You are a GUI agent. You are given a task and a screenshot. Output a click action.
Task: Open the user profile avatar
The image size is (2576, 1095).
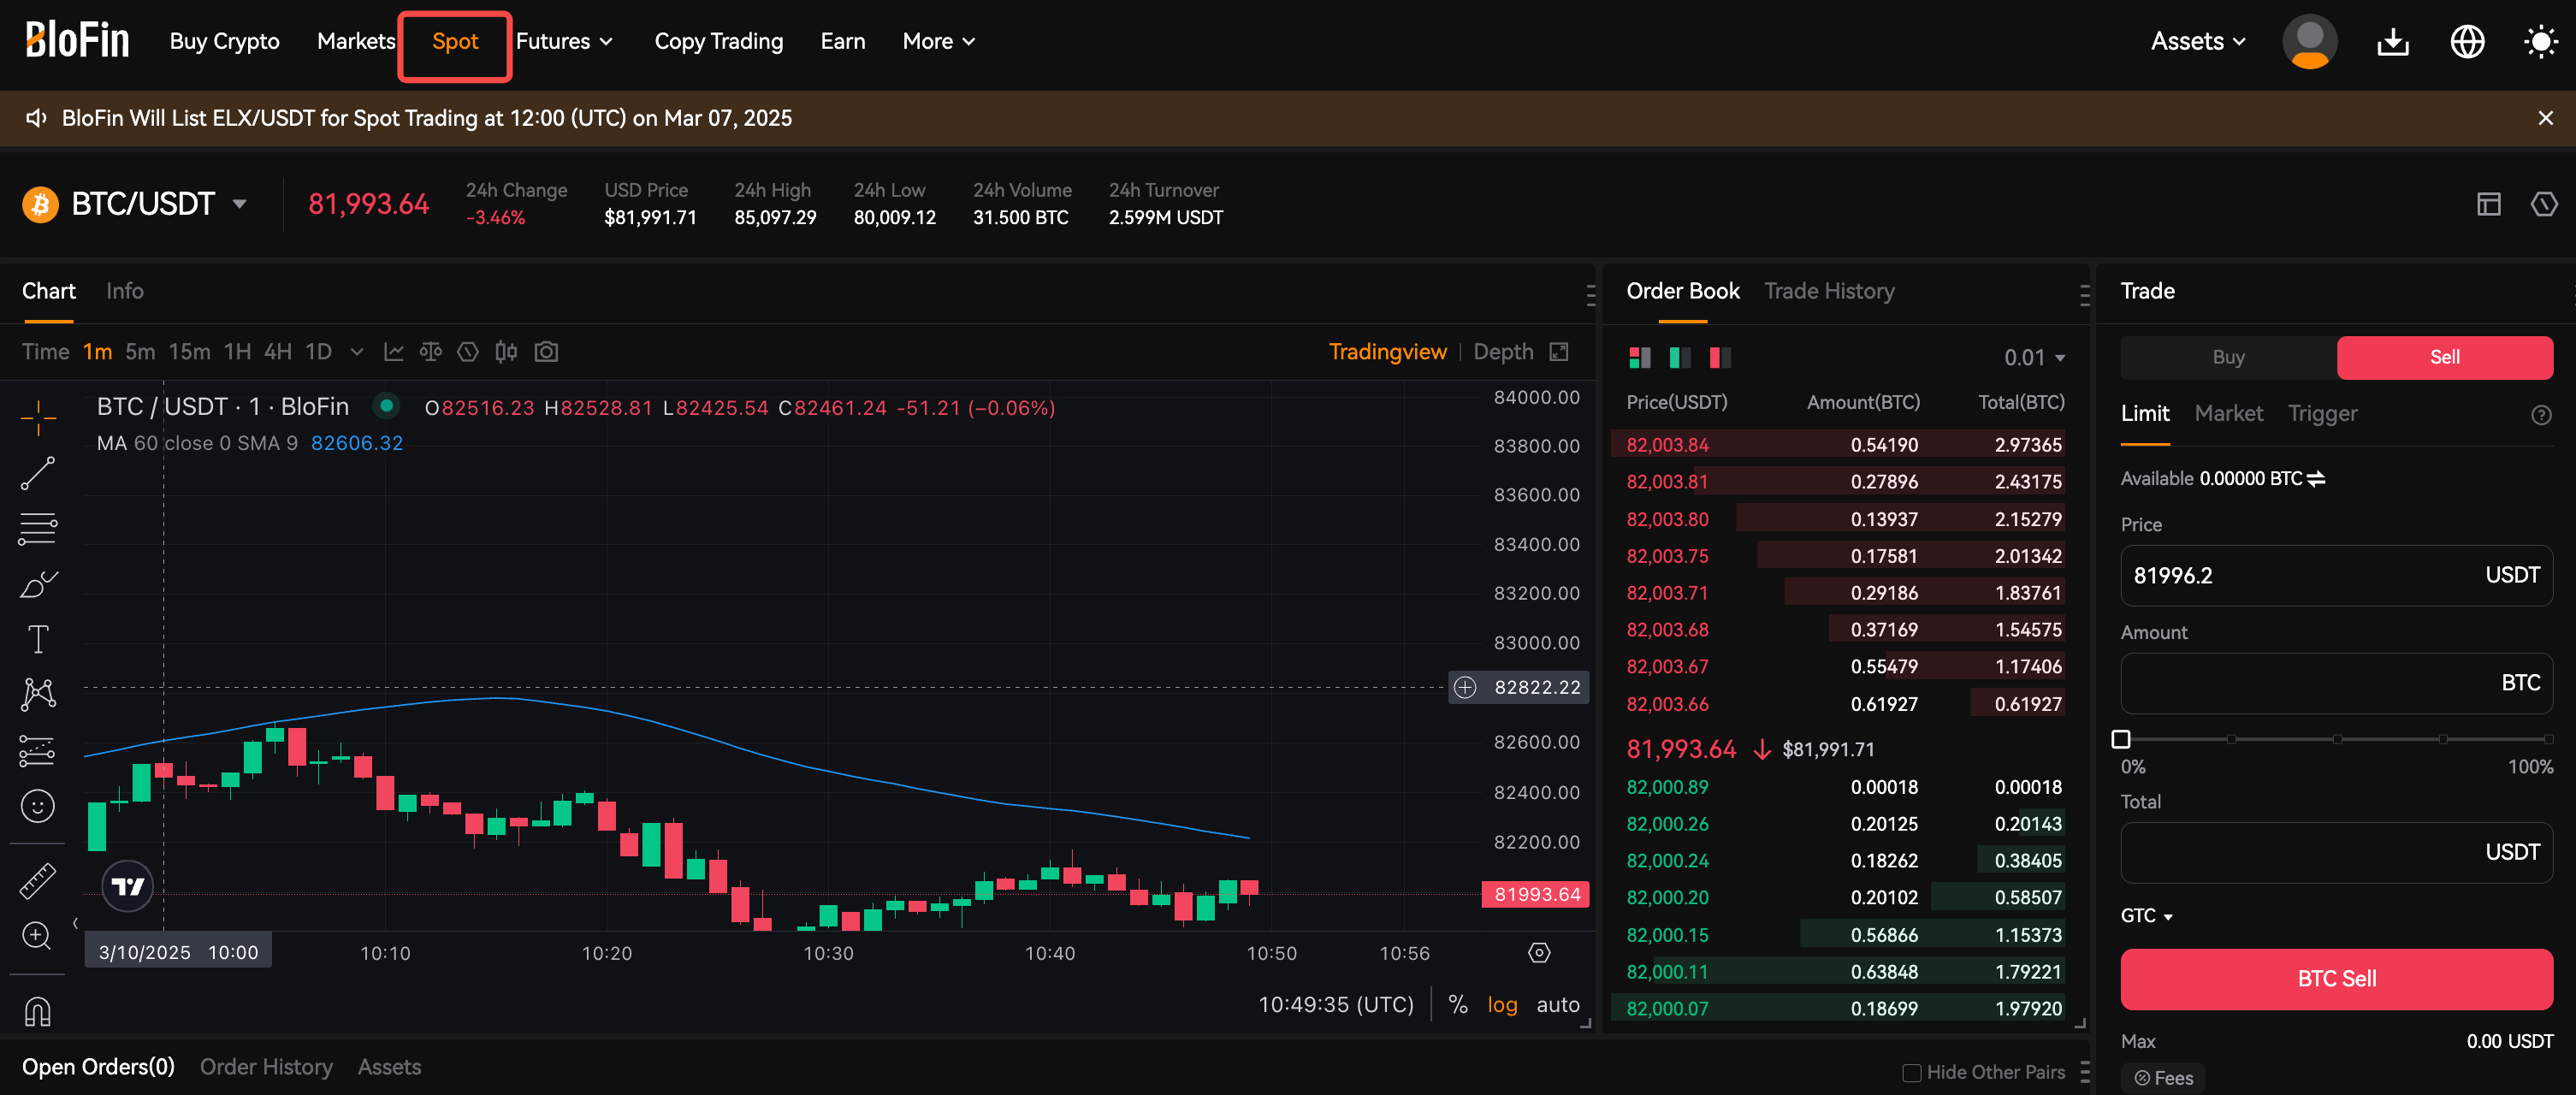tap(2310, 42)
